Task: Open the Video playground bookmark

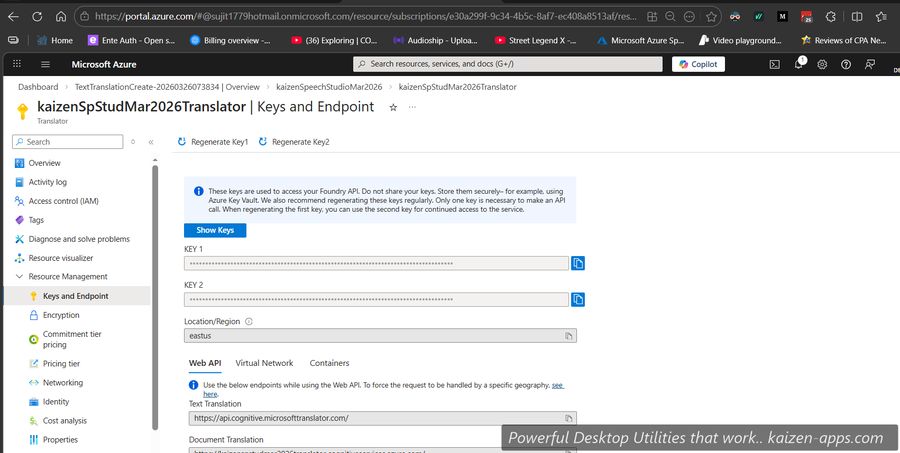Action: click(x=740, y=40)
